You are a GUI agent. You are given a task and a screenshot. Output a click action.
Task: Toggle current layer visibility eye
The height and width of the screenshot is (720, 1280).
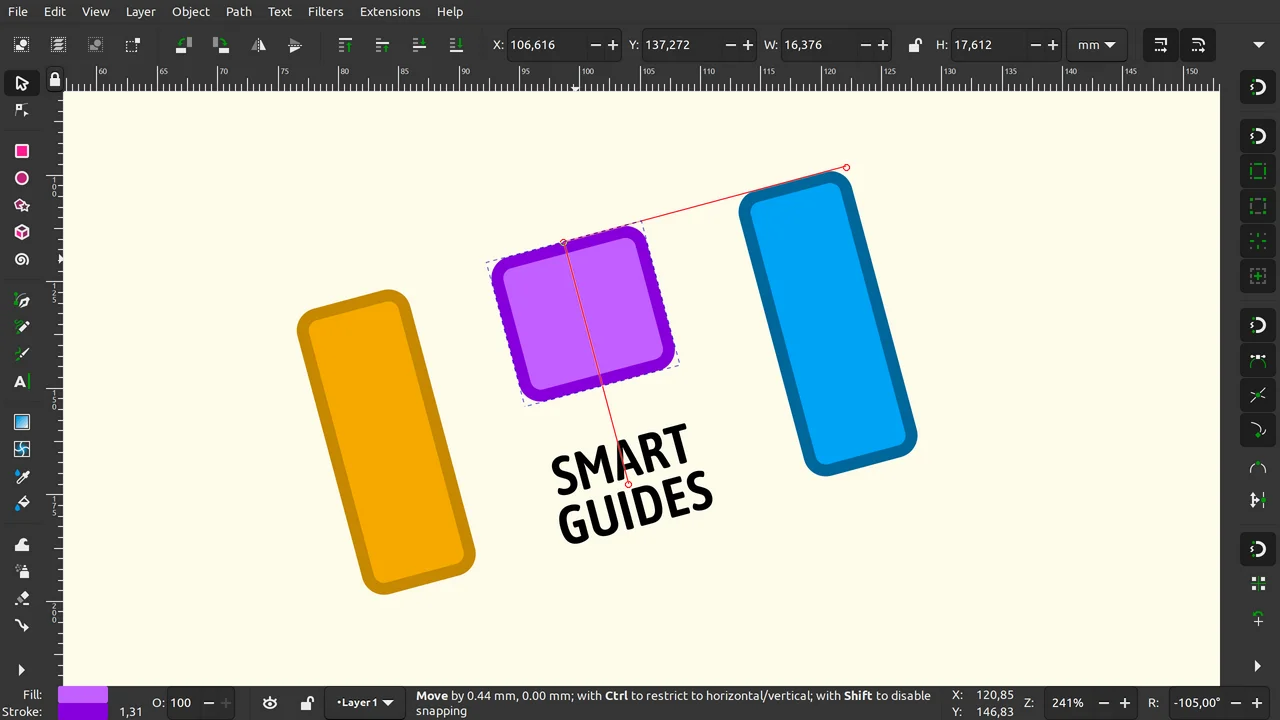point(270,703)
